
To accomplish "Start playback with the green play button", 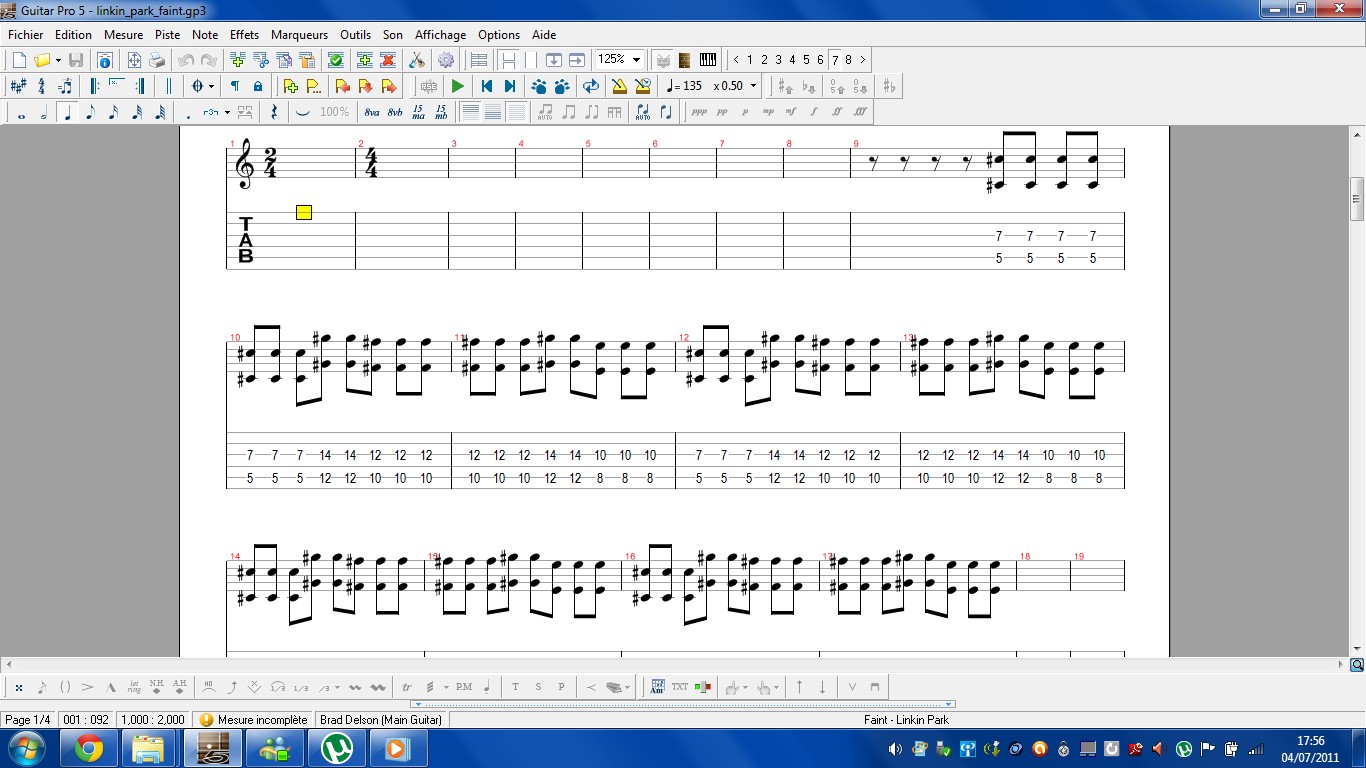I will point(458,86).
